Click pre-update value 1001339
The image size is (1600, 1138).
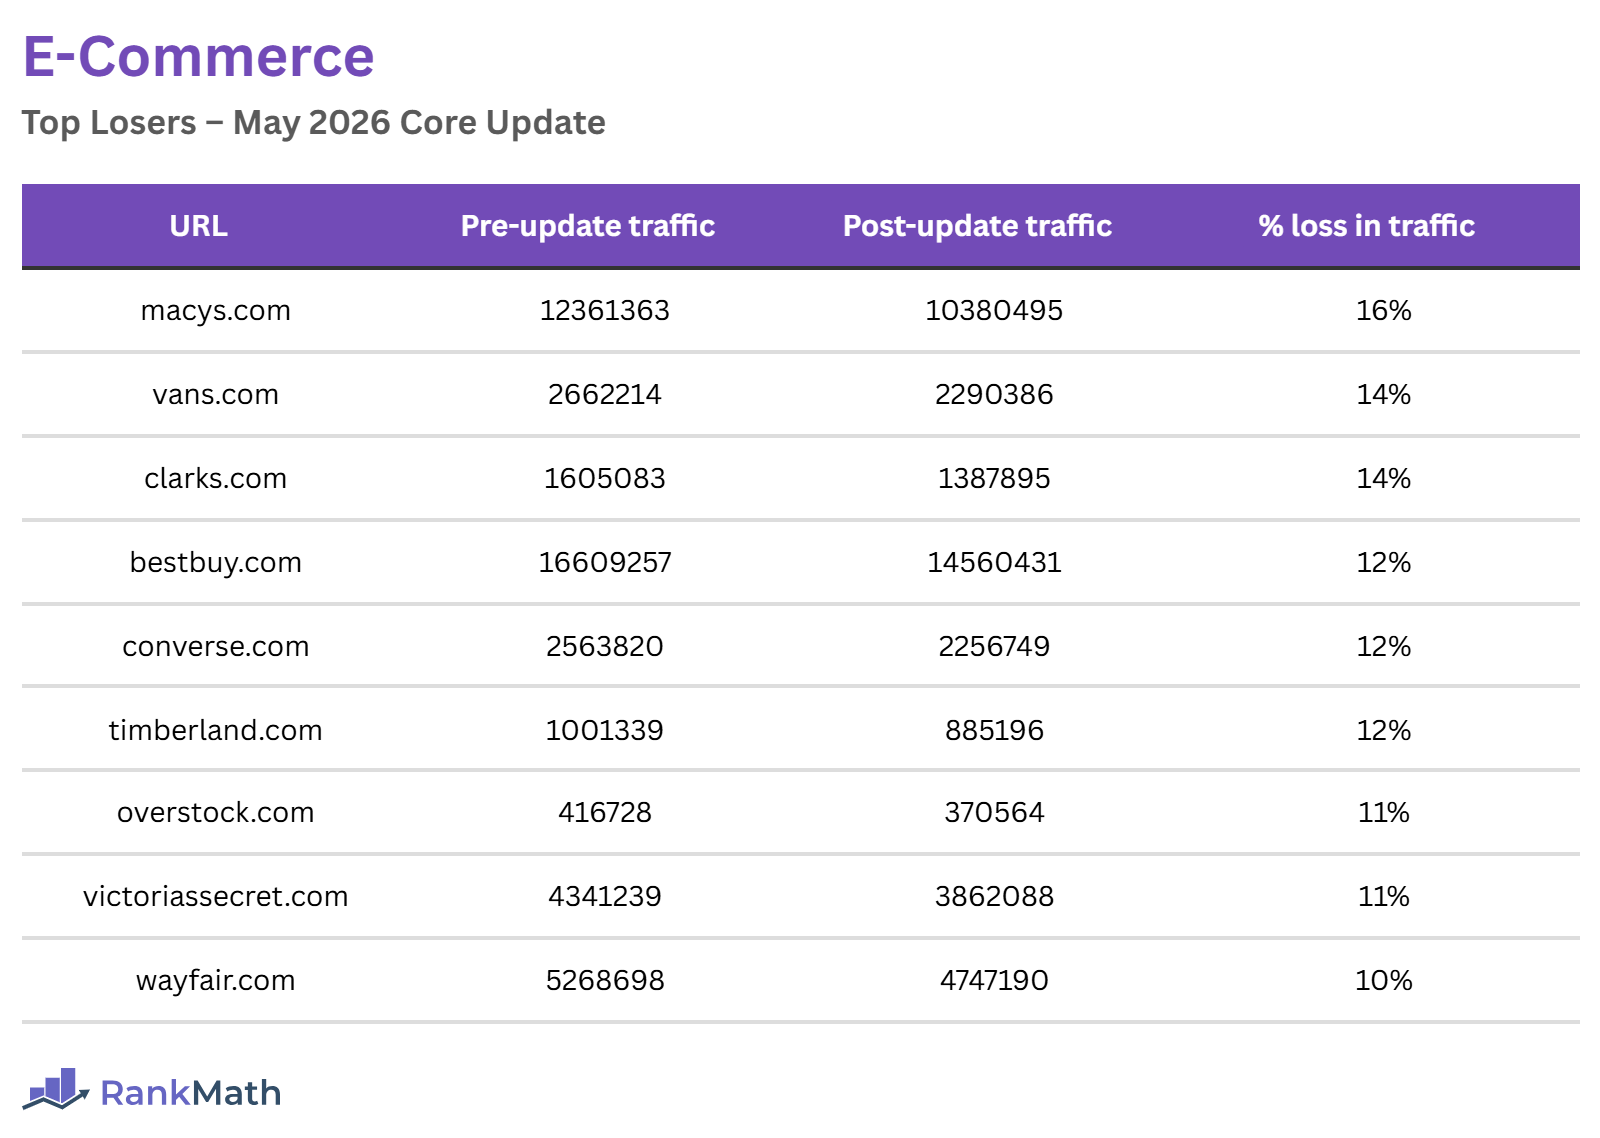[605, 731]
